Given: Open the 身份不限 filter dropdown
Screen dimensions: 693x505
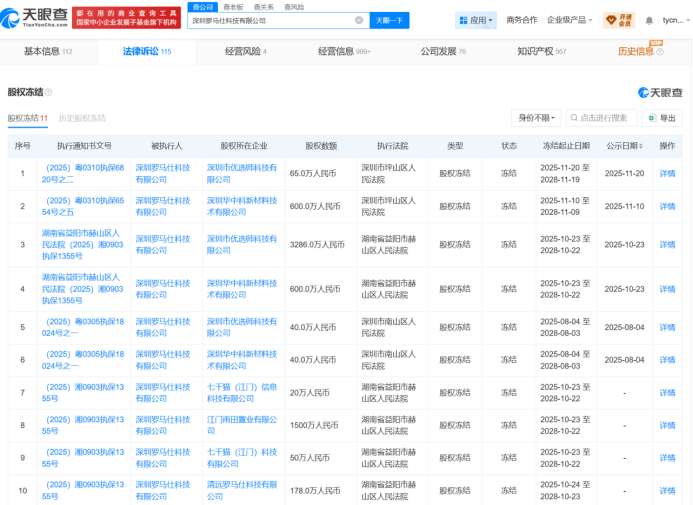Looking at the screenshot, I should (x=536, y=118).
